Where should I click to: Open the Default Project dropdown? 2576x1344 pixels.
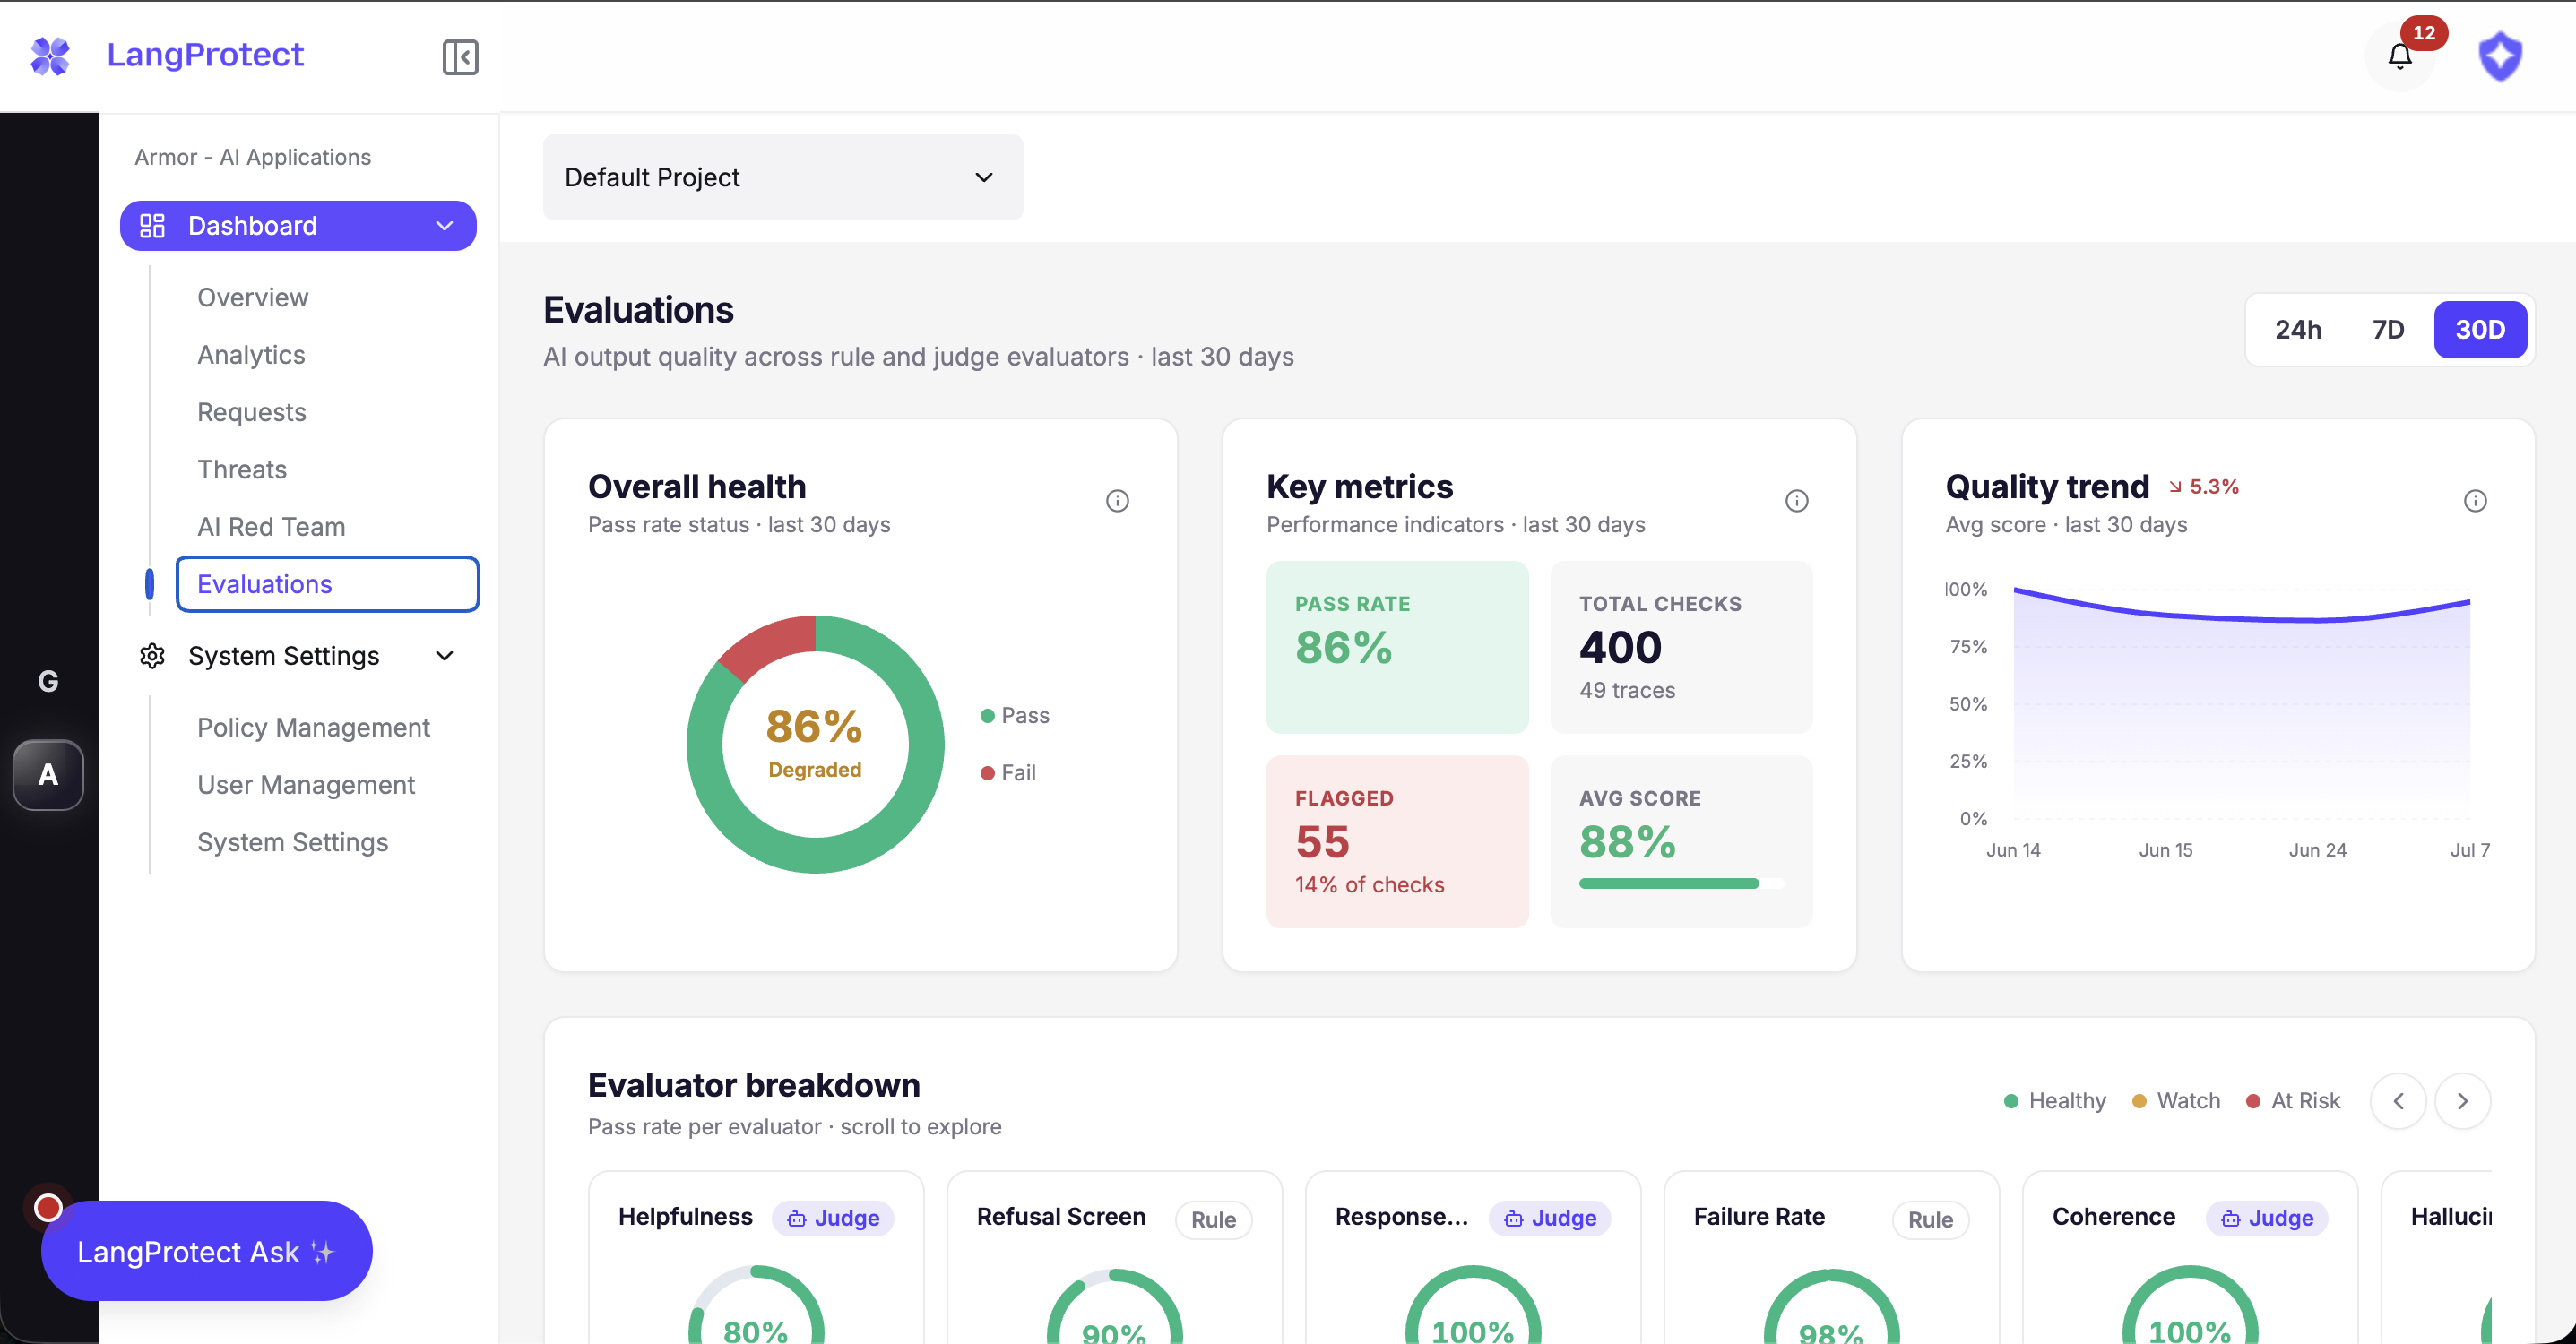click(x=782, y=177)
